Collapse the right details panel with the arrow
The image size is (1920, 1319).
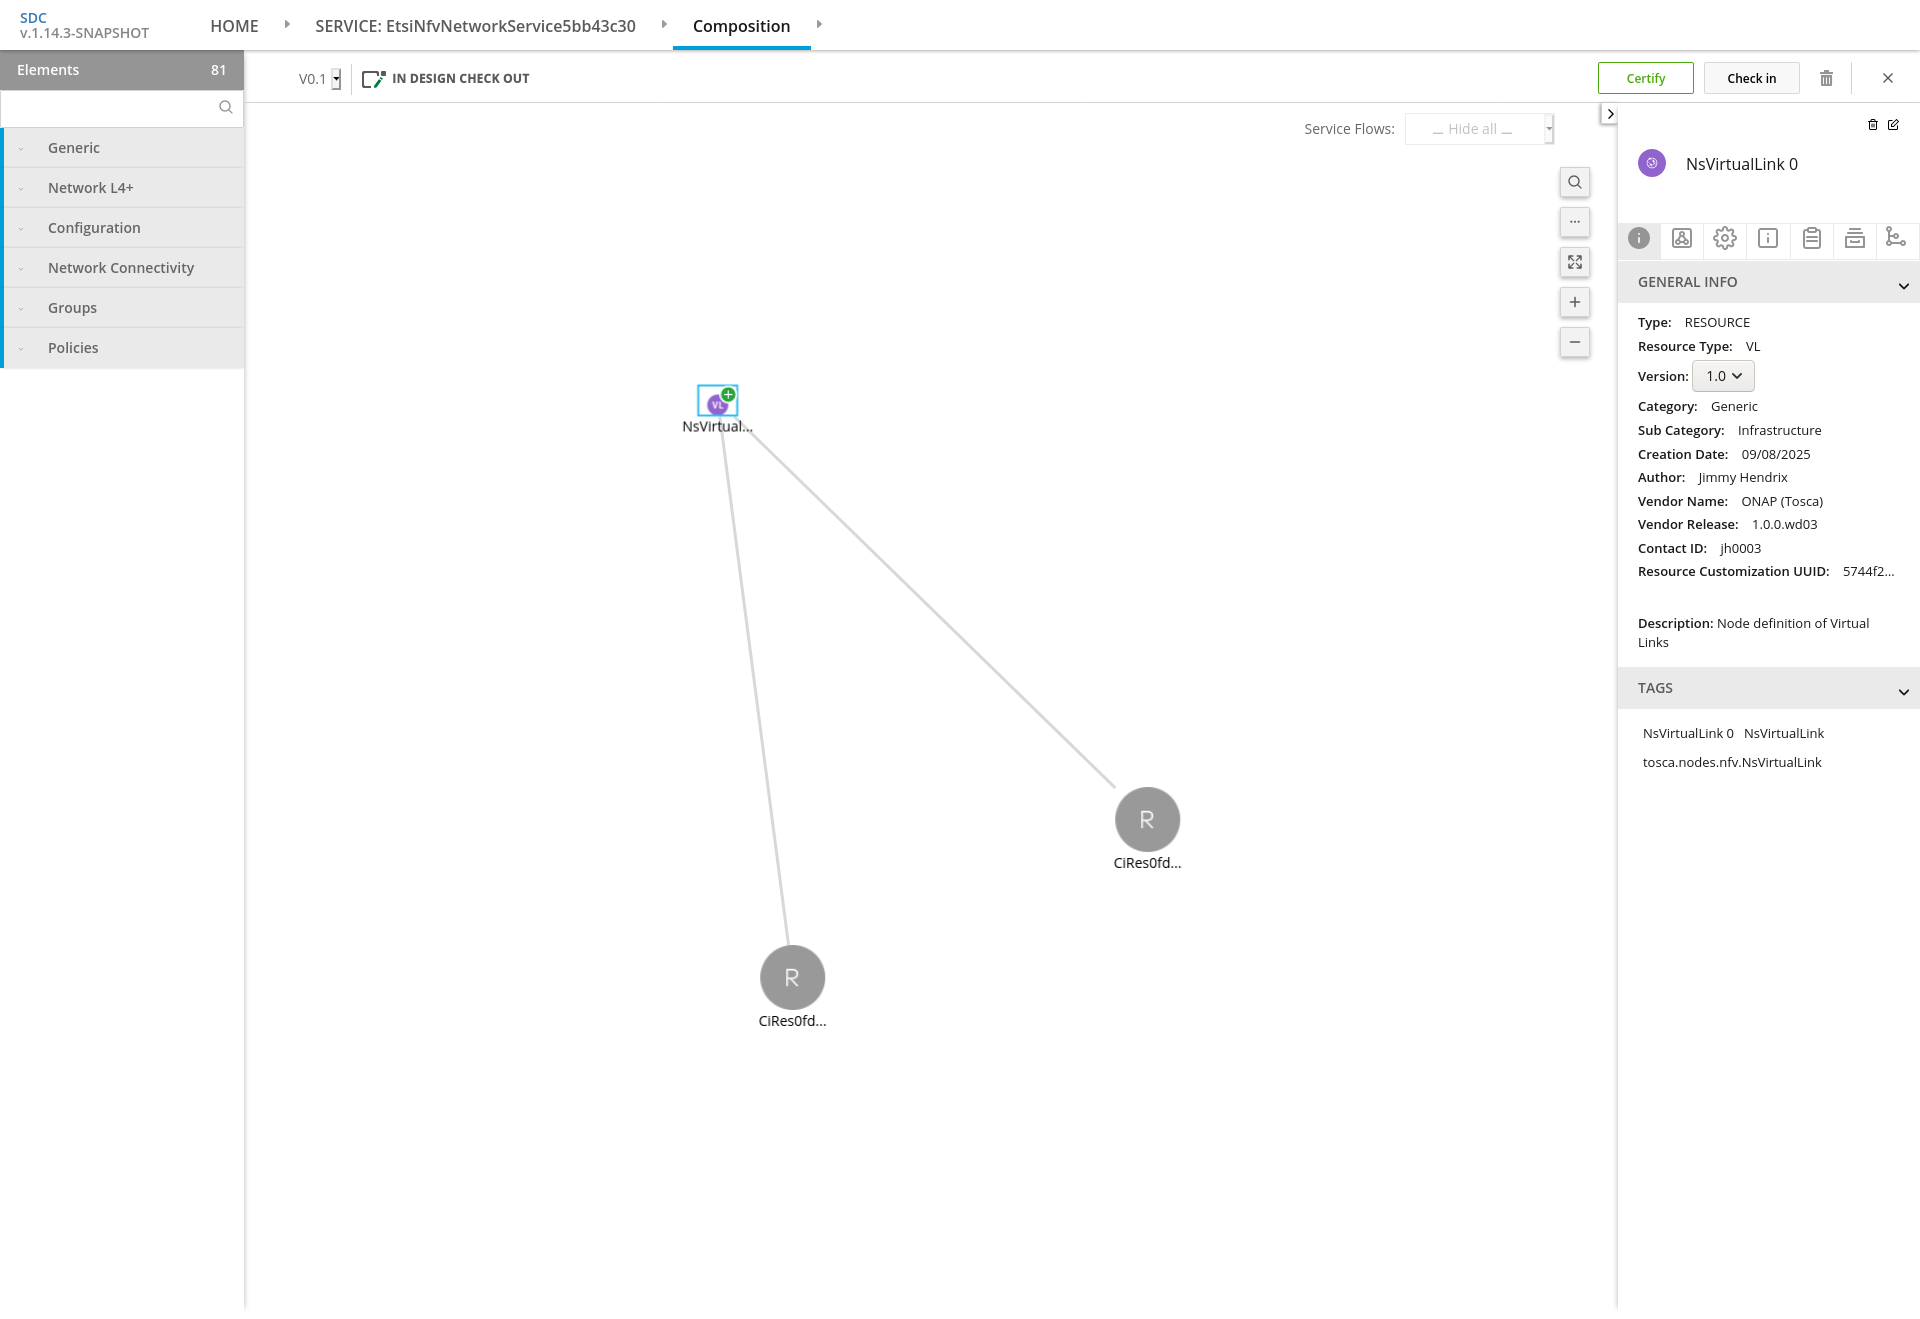(x=1610, y=114)
